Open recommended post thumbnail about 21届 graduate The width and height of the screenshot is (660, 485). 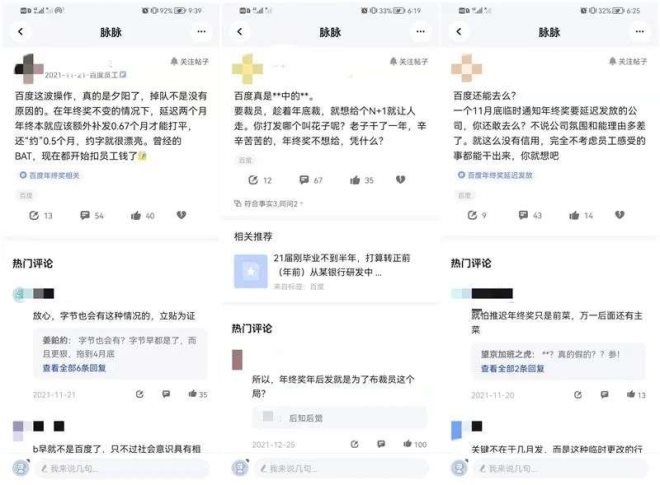(x=250, y=272)
